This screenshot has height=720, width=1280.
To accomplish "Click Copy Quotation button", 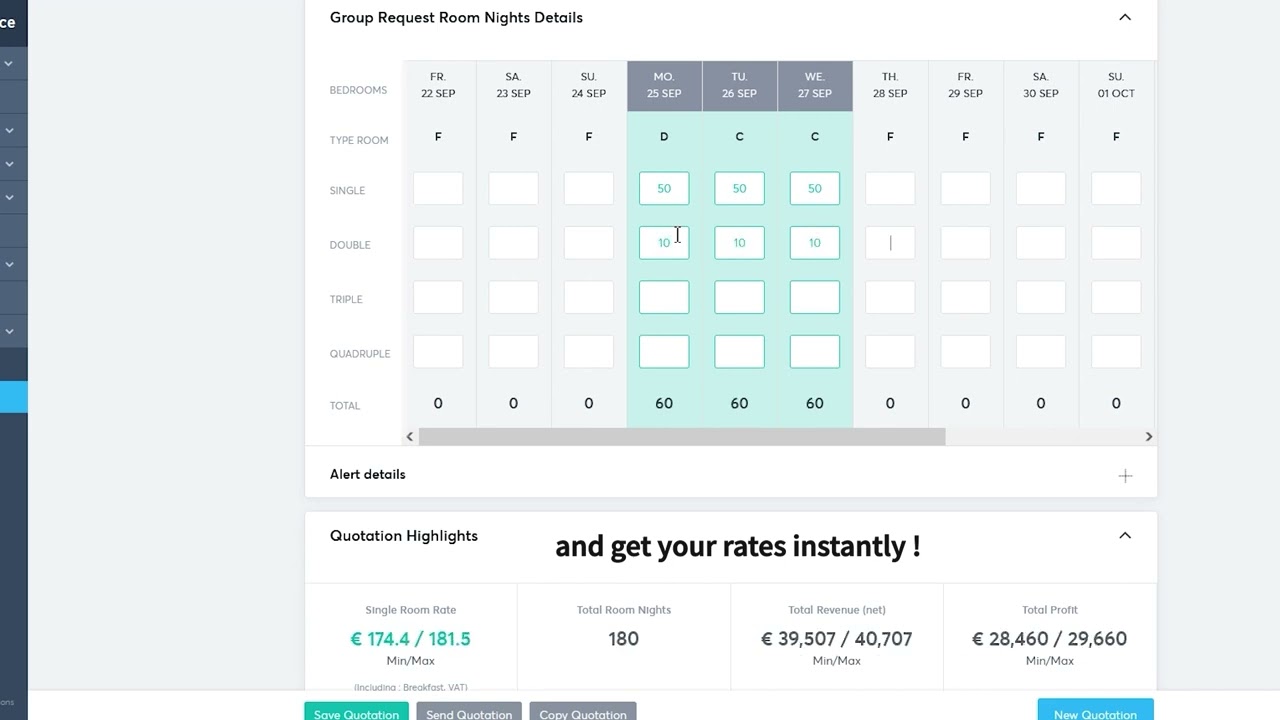I will point(583,713).
